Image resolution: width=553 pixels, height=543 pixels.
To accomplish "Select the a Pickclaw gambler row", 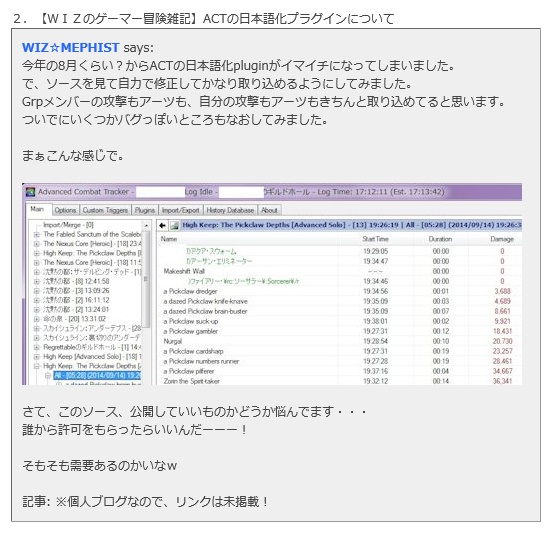I will pos(340,331).
